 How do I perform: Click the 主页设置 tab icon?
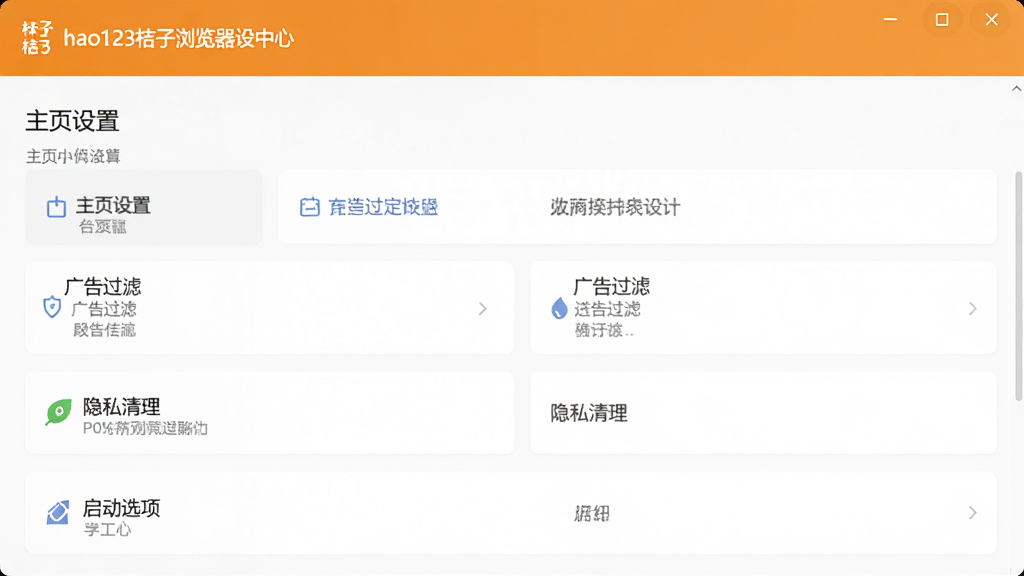point(57,207)
